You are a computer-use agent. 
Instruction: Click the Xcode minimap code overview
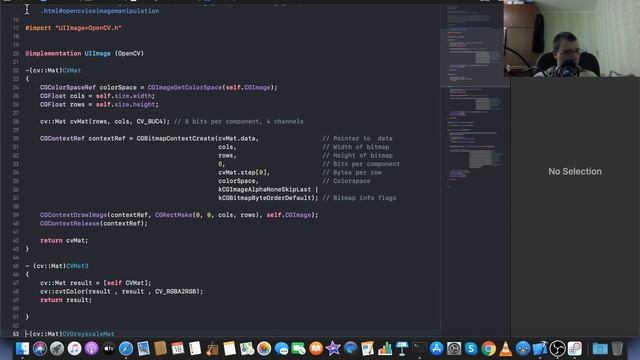tap(475, 98)
